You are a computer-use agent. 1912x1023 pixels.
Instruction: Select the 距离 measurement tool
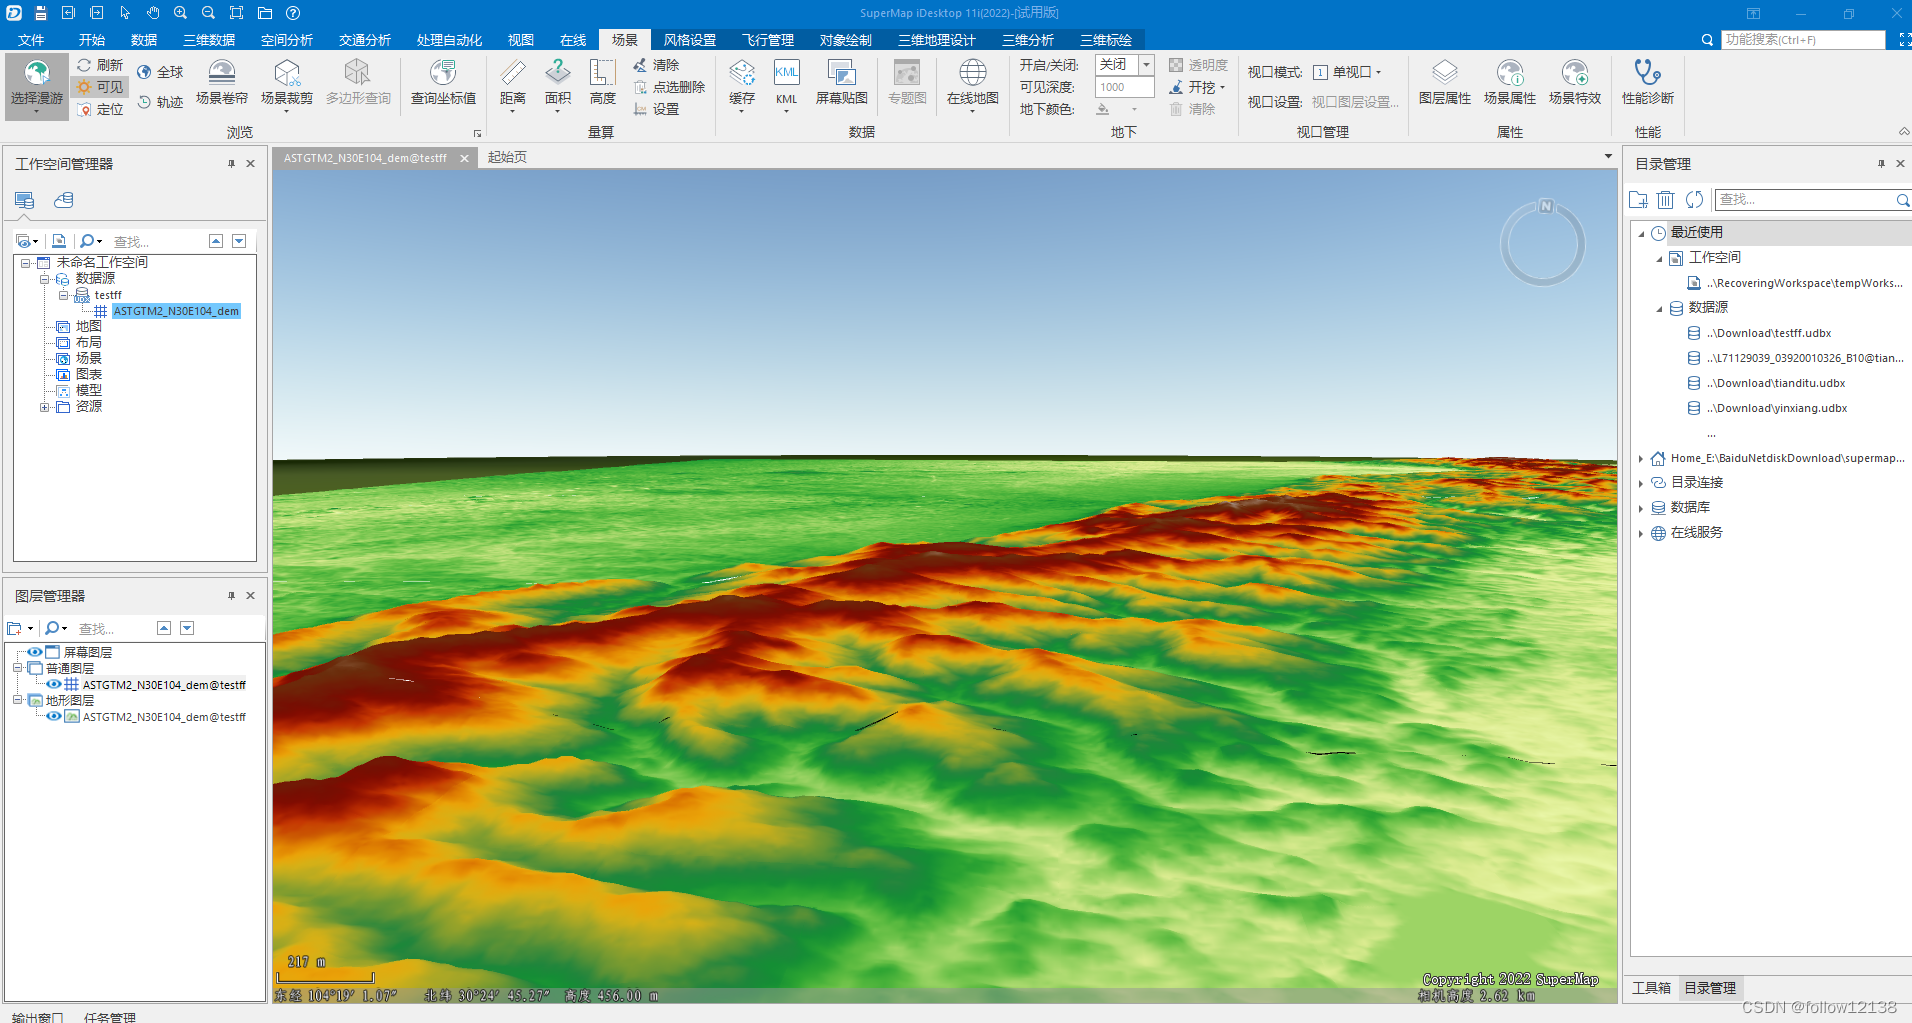click(x=512, y=84)
